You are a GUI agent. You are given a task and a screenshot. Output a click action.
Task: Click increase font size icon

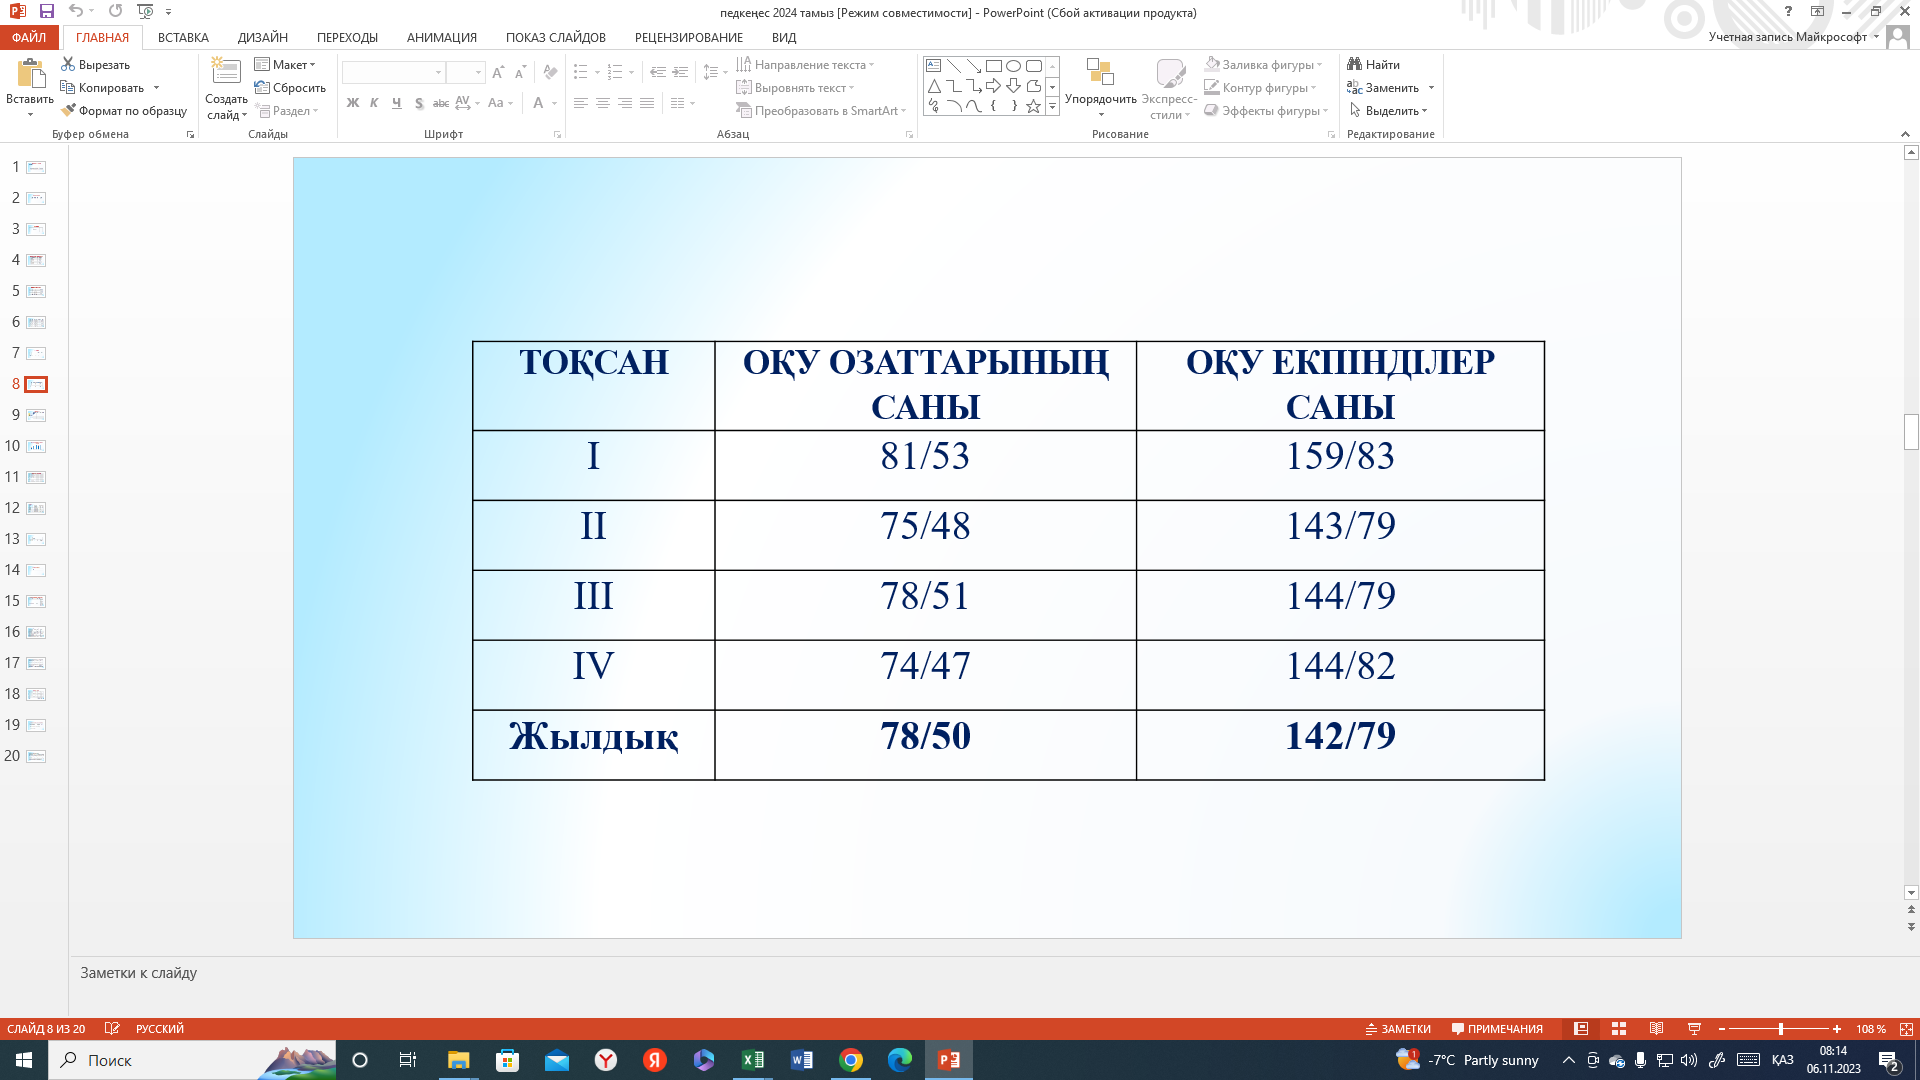pos(497,72)
